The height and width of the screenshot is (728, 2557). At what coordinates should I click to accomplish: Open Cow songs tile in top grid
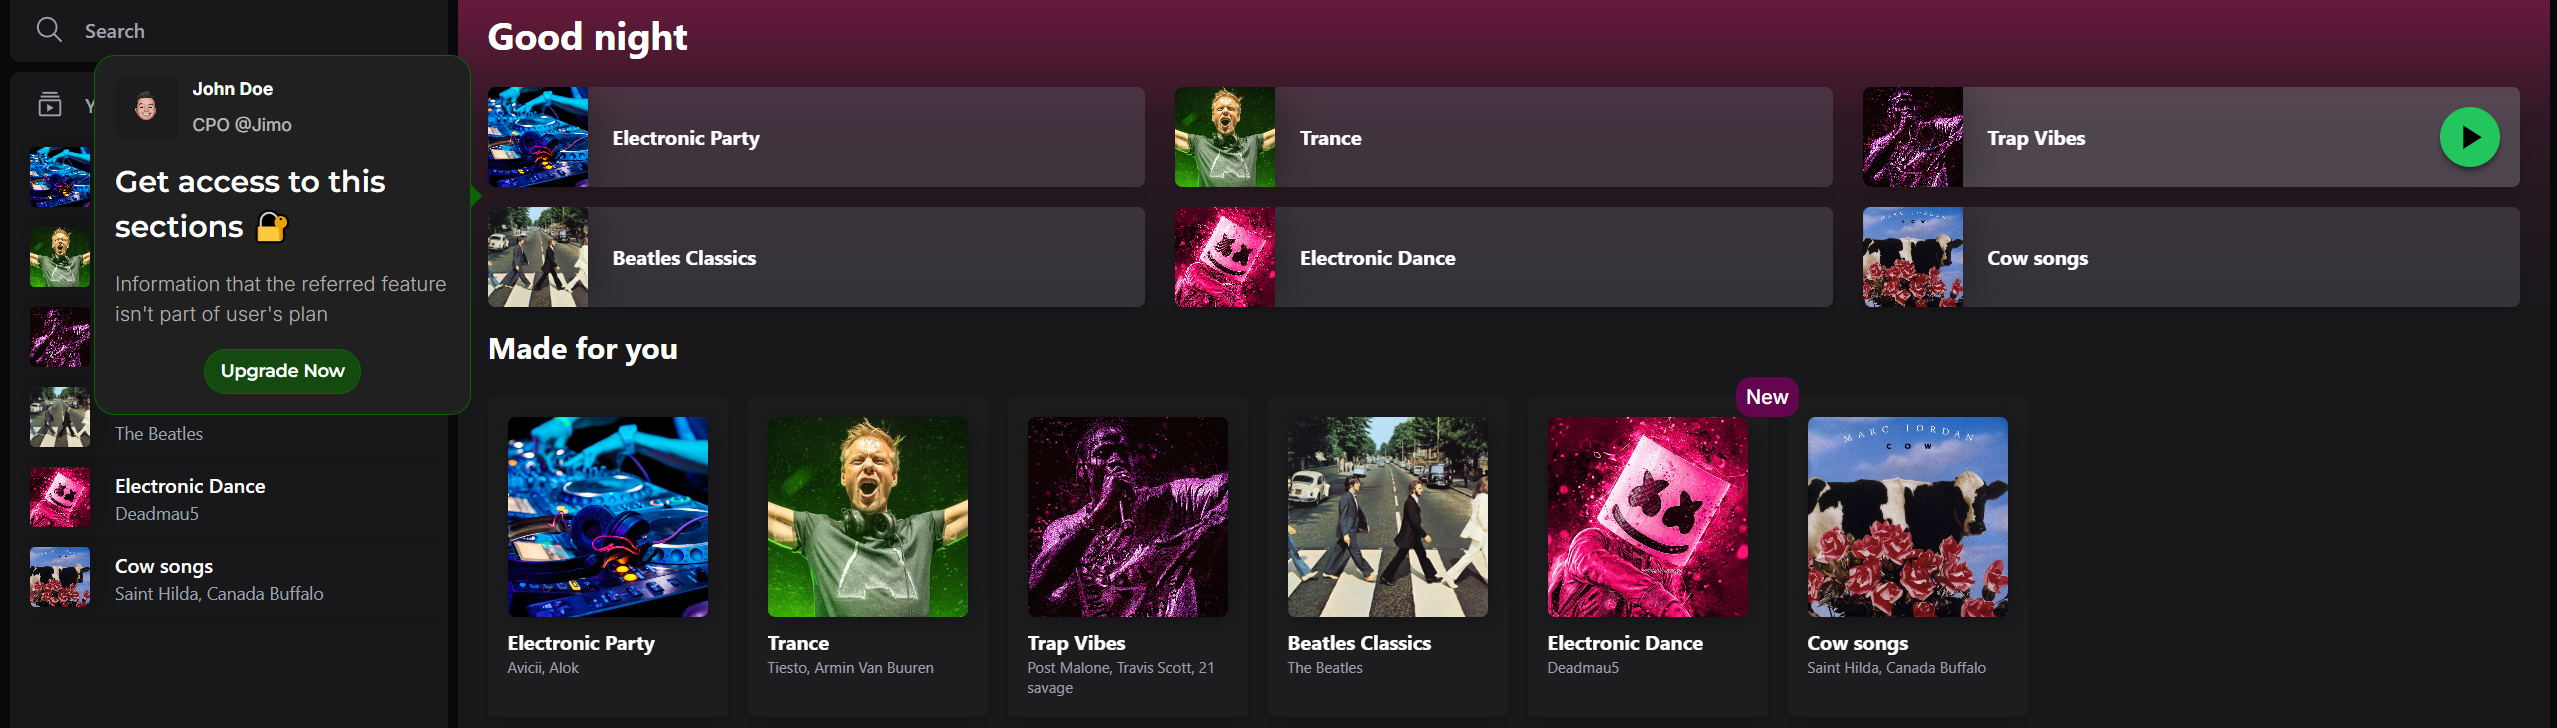click(x=2190, y=257)
